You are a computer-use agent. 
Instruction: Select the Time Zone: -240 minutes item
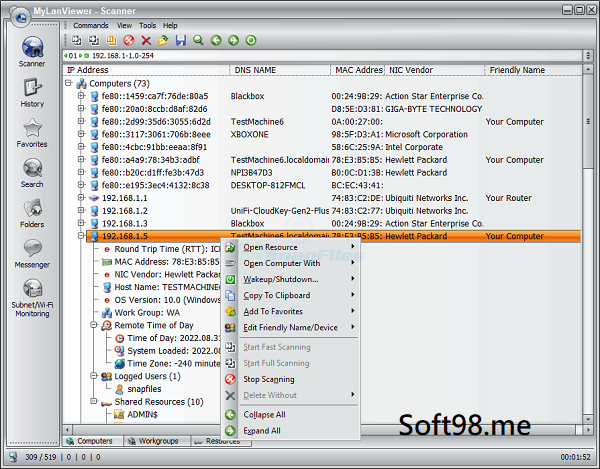(168, 363)
